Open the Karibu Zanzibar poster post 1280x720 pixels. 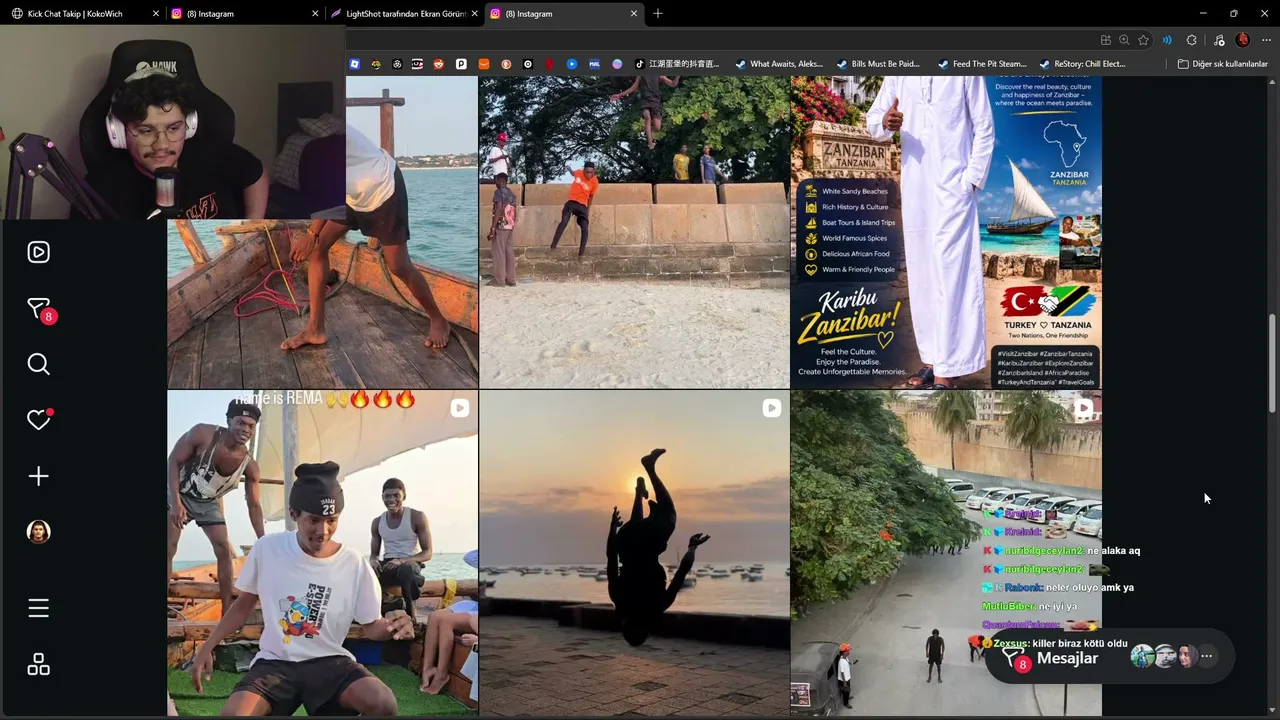coord(946,232)
